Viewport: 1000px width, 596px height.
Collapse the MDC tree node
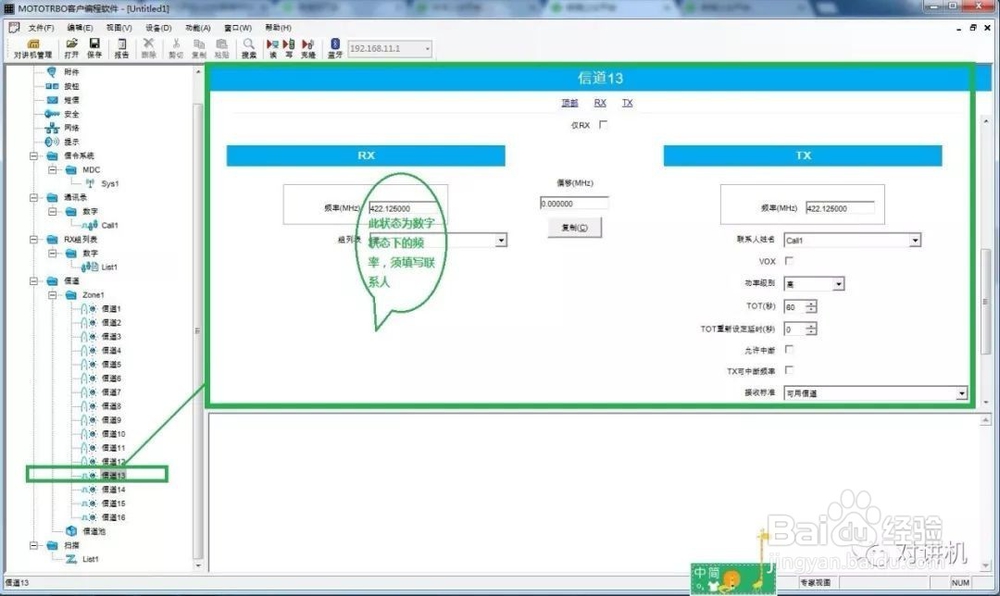53,170
